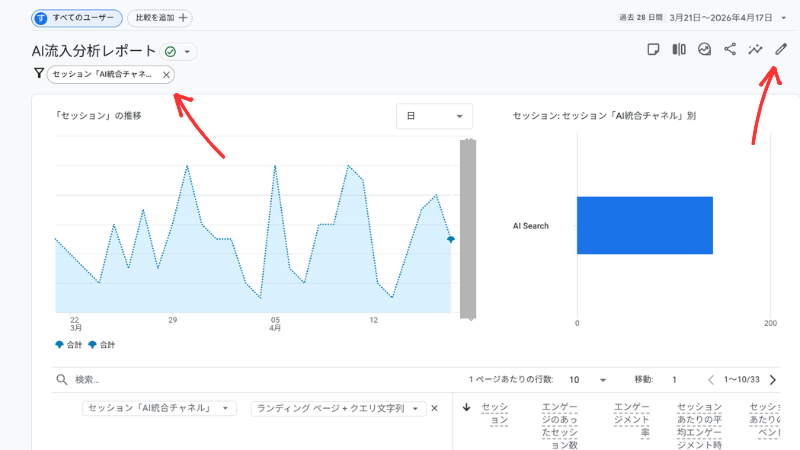Open the annotations note icon
This screenshot has height=450, width=800.
tap(653, 49)
